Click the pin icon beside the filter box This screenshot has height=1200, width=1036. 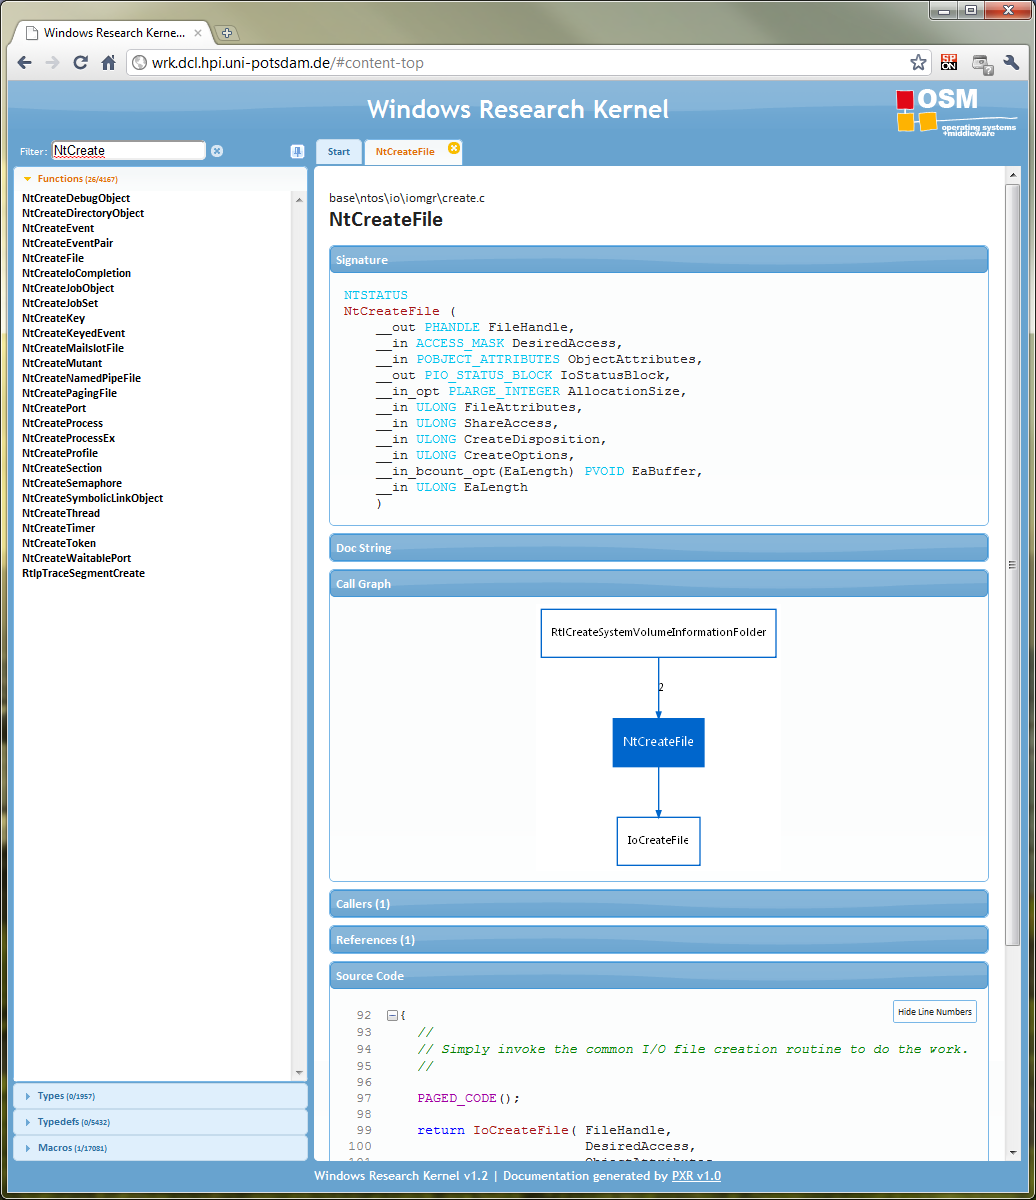tap(297, 151)
